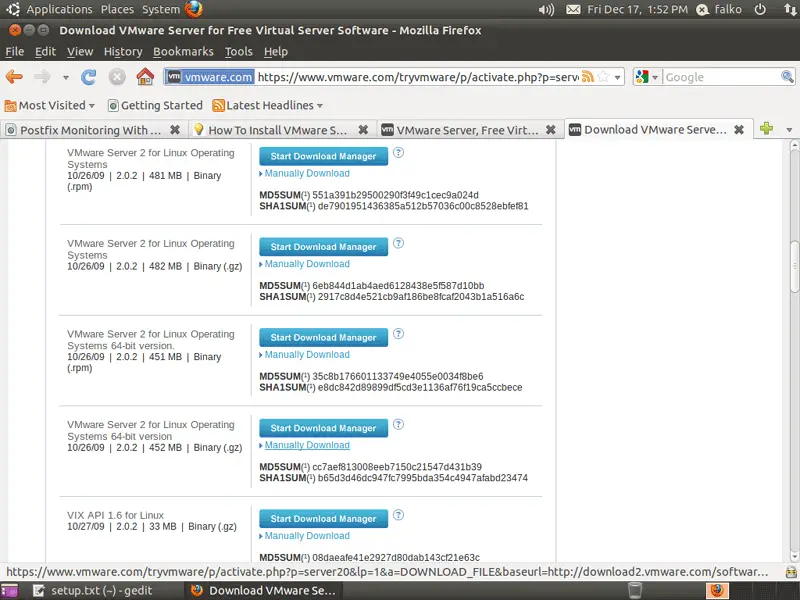Viewport: 800px width, 600px height.
Task: Click the stop loading button
Action: pos(117,77)
